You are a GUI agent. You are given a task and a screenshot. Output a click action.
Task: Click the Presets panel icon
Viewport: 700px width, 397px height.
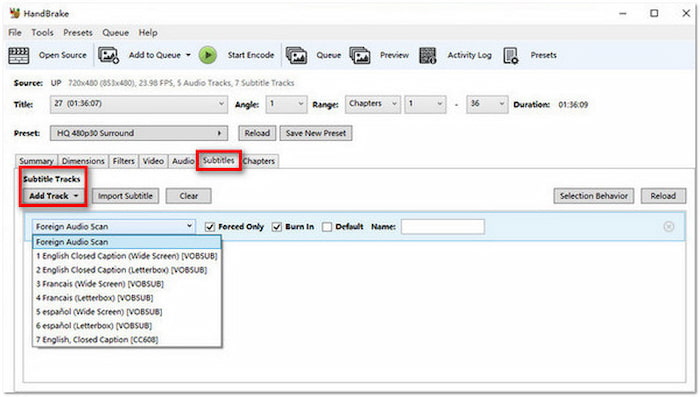(511, 55)
